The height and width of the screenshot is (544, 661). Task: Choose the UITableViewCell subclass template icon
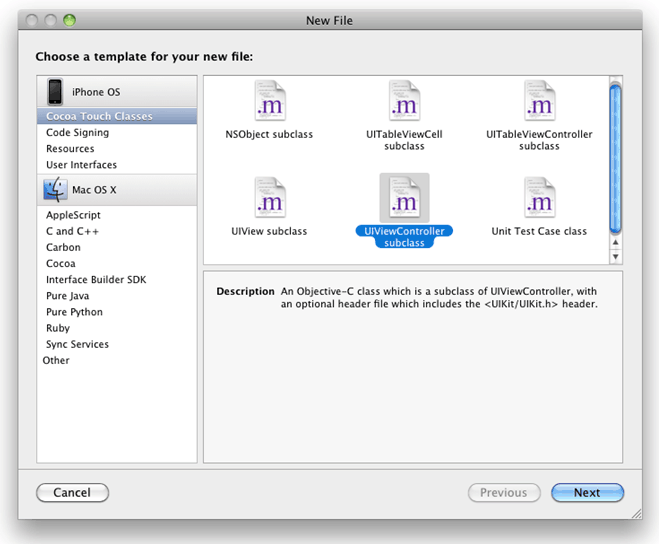404,101
